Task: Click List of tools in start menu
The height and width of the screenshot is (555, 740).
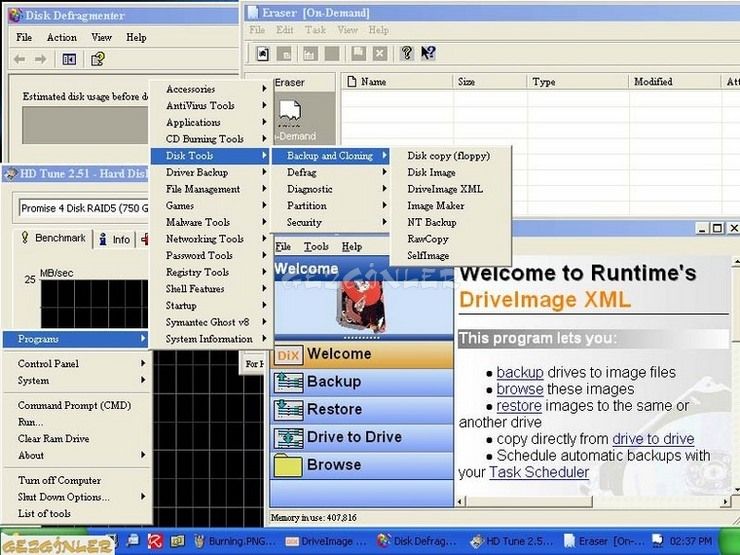Action: [77, 513]
